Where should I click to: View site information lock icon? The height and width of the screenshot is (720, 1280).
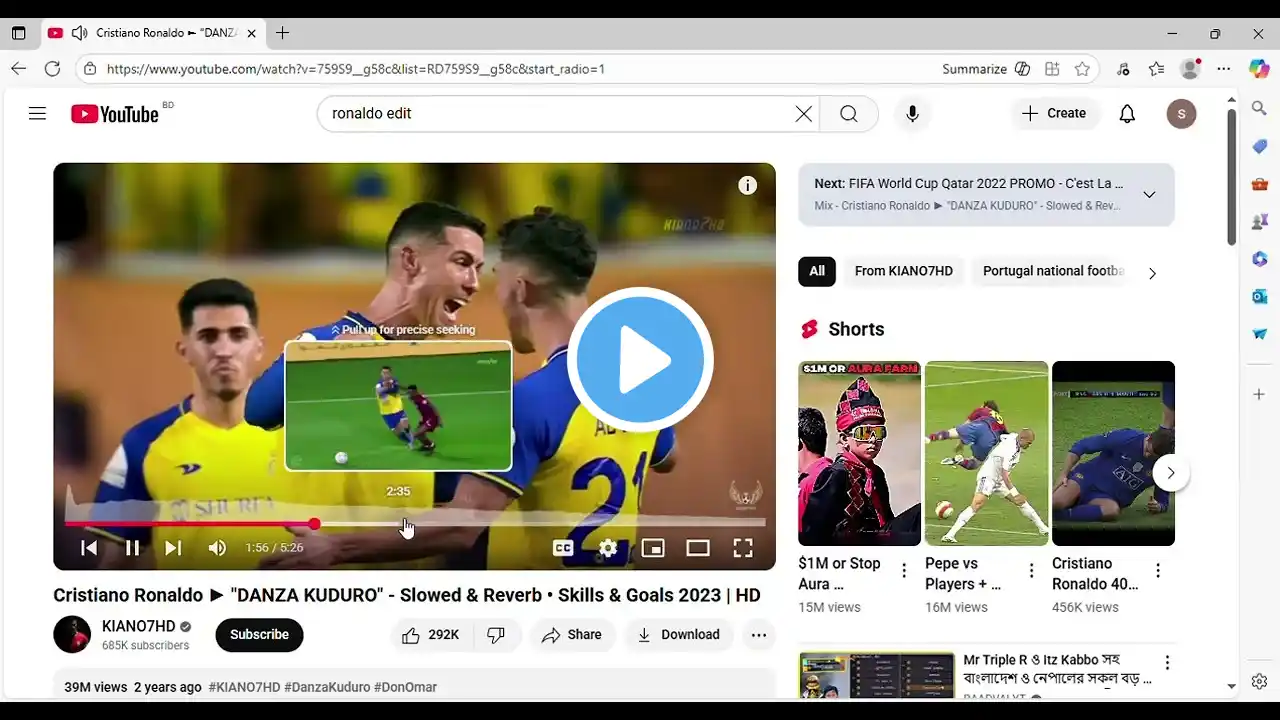pos(90,69)
